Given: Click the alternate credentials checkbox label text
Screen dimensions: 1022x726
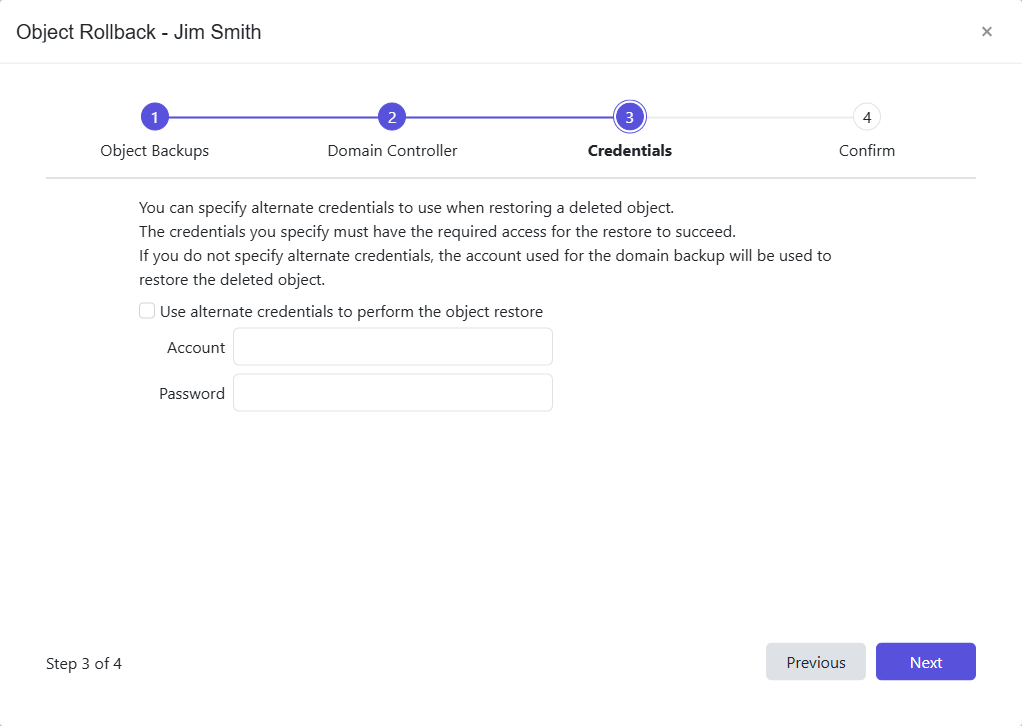Looking at the screenshot, I should pyautogui.click(x=349, y=311).
